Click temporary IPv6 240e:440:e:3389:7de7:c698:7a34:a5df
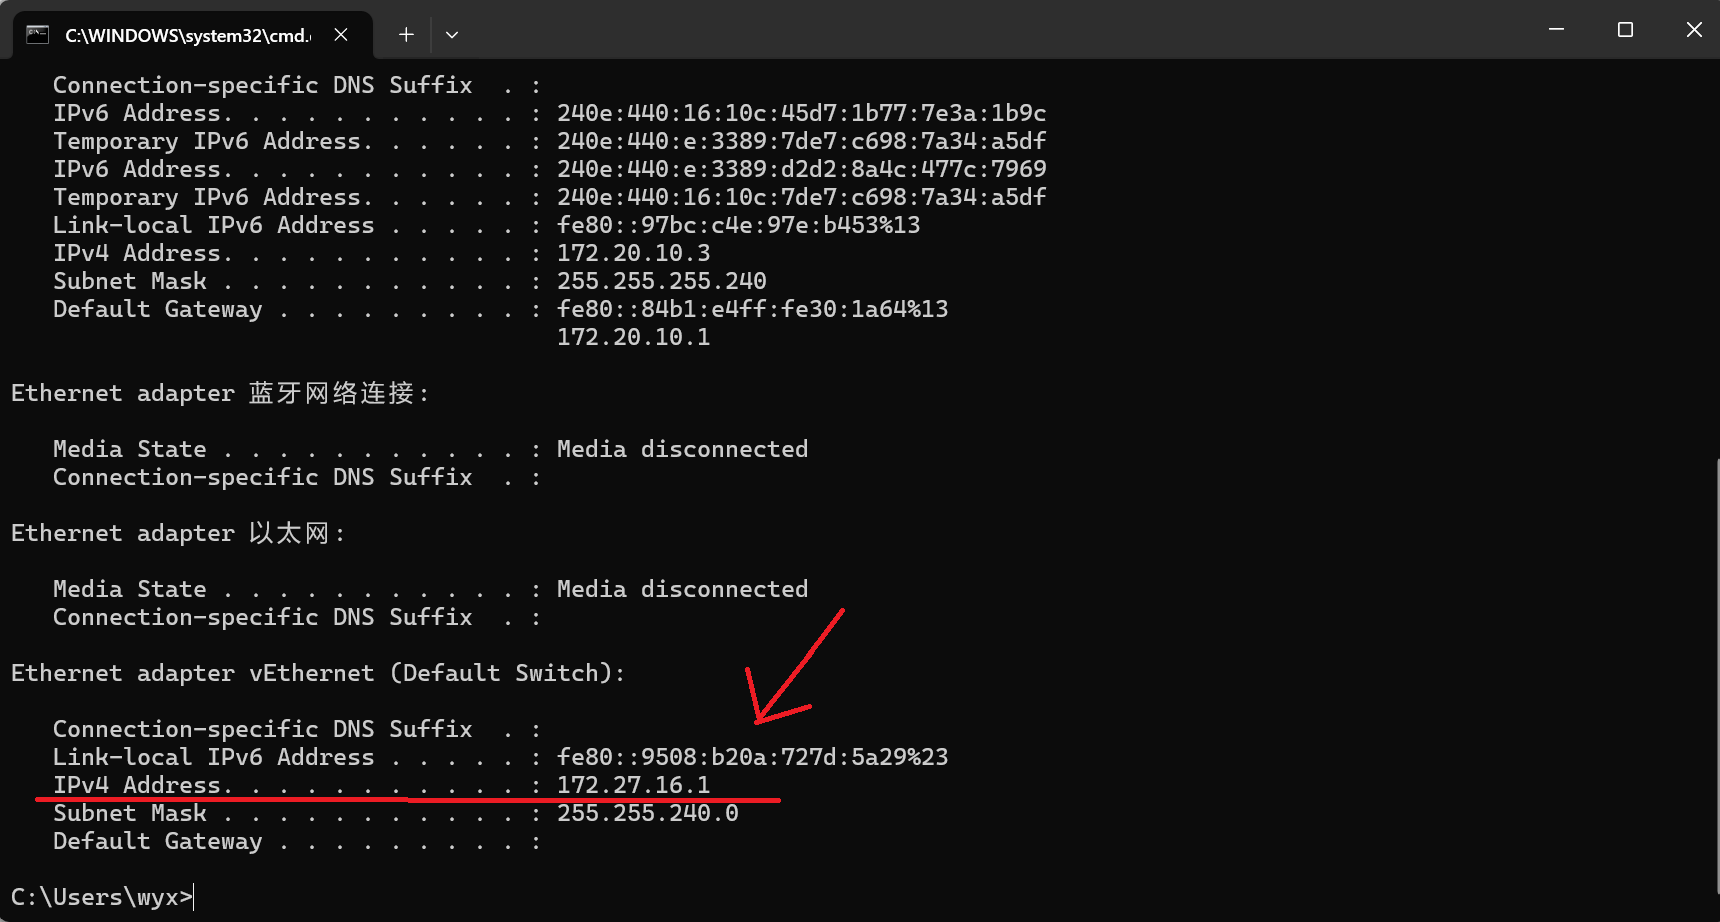 pos(801,141)
